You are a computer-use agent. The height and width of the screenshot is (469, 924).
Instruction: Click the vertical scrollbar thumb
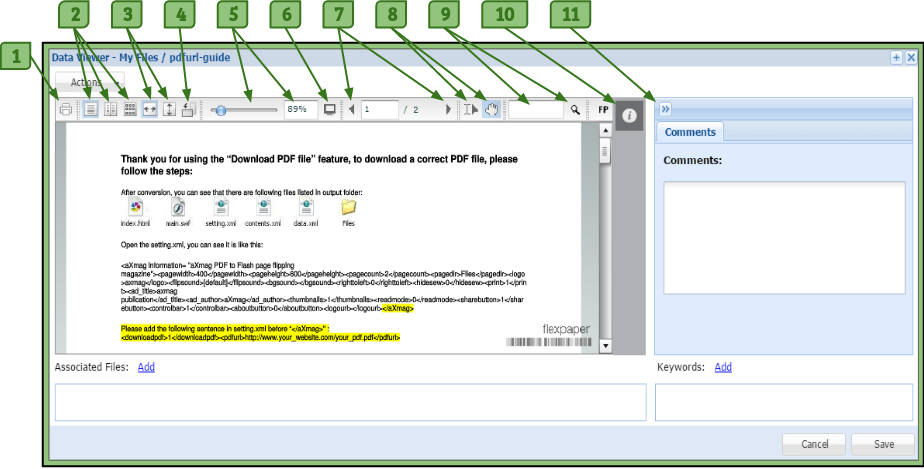(x=605, y=151)
